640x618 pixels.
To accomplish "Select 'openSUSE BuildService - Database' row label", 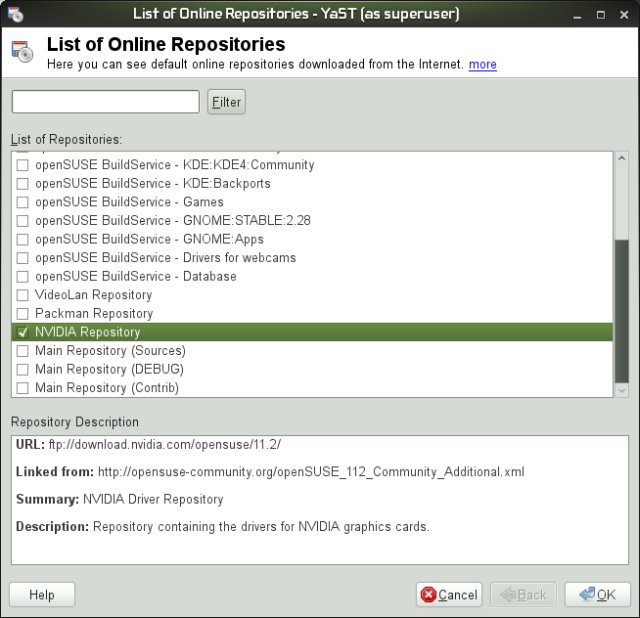I will click(x=136, y=276).
